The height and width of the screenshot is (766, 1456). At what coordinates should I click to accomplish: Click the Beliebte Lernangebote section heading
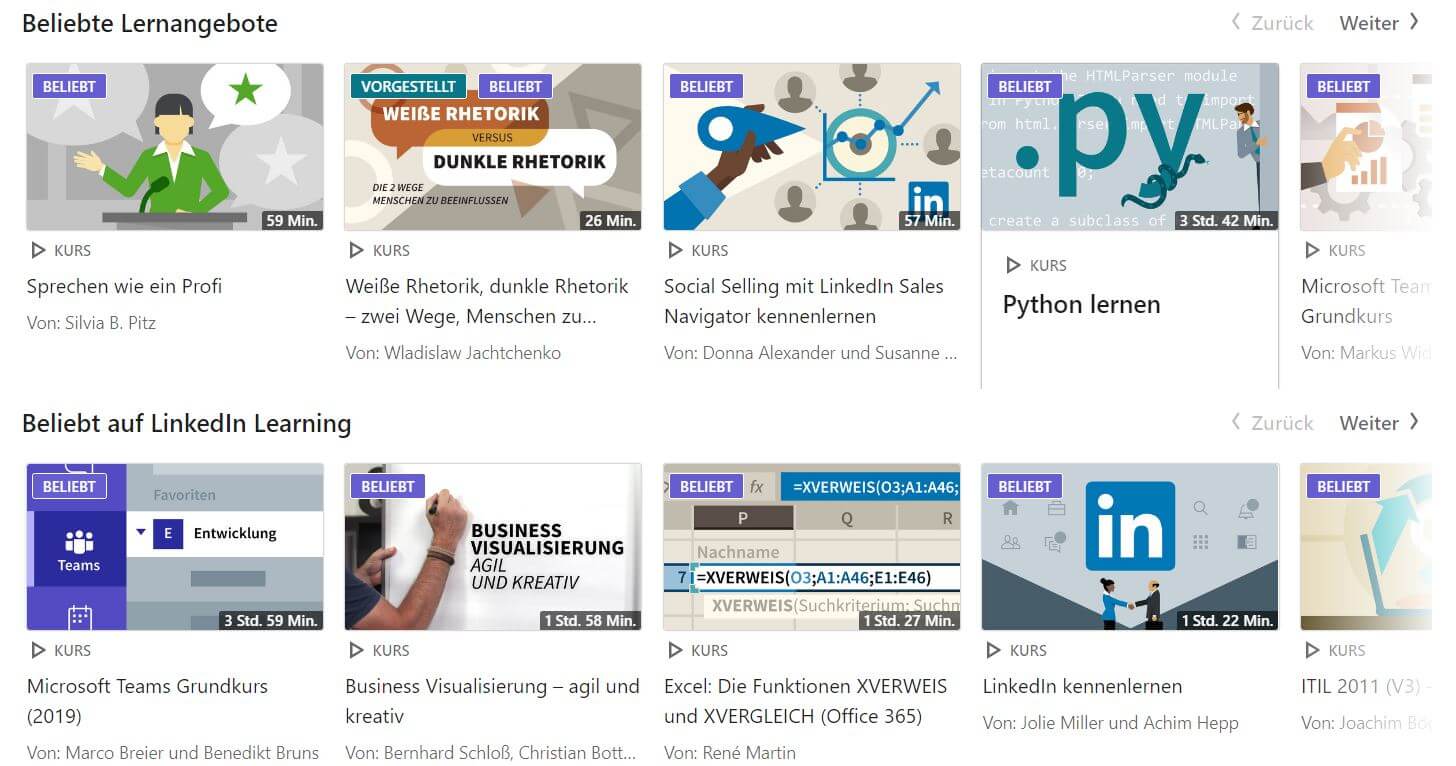coord(150,23)
